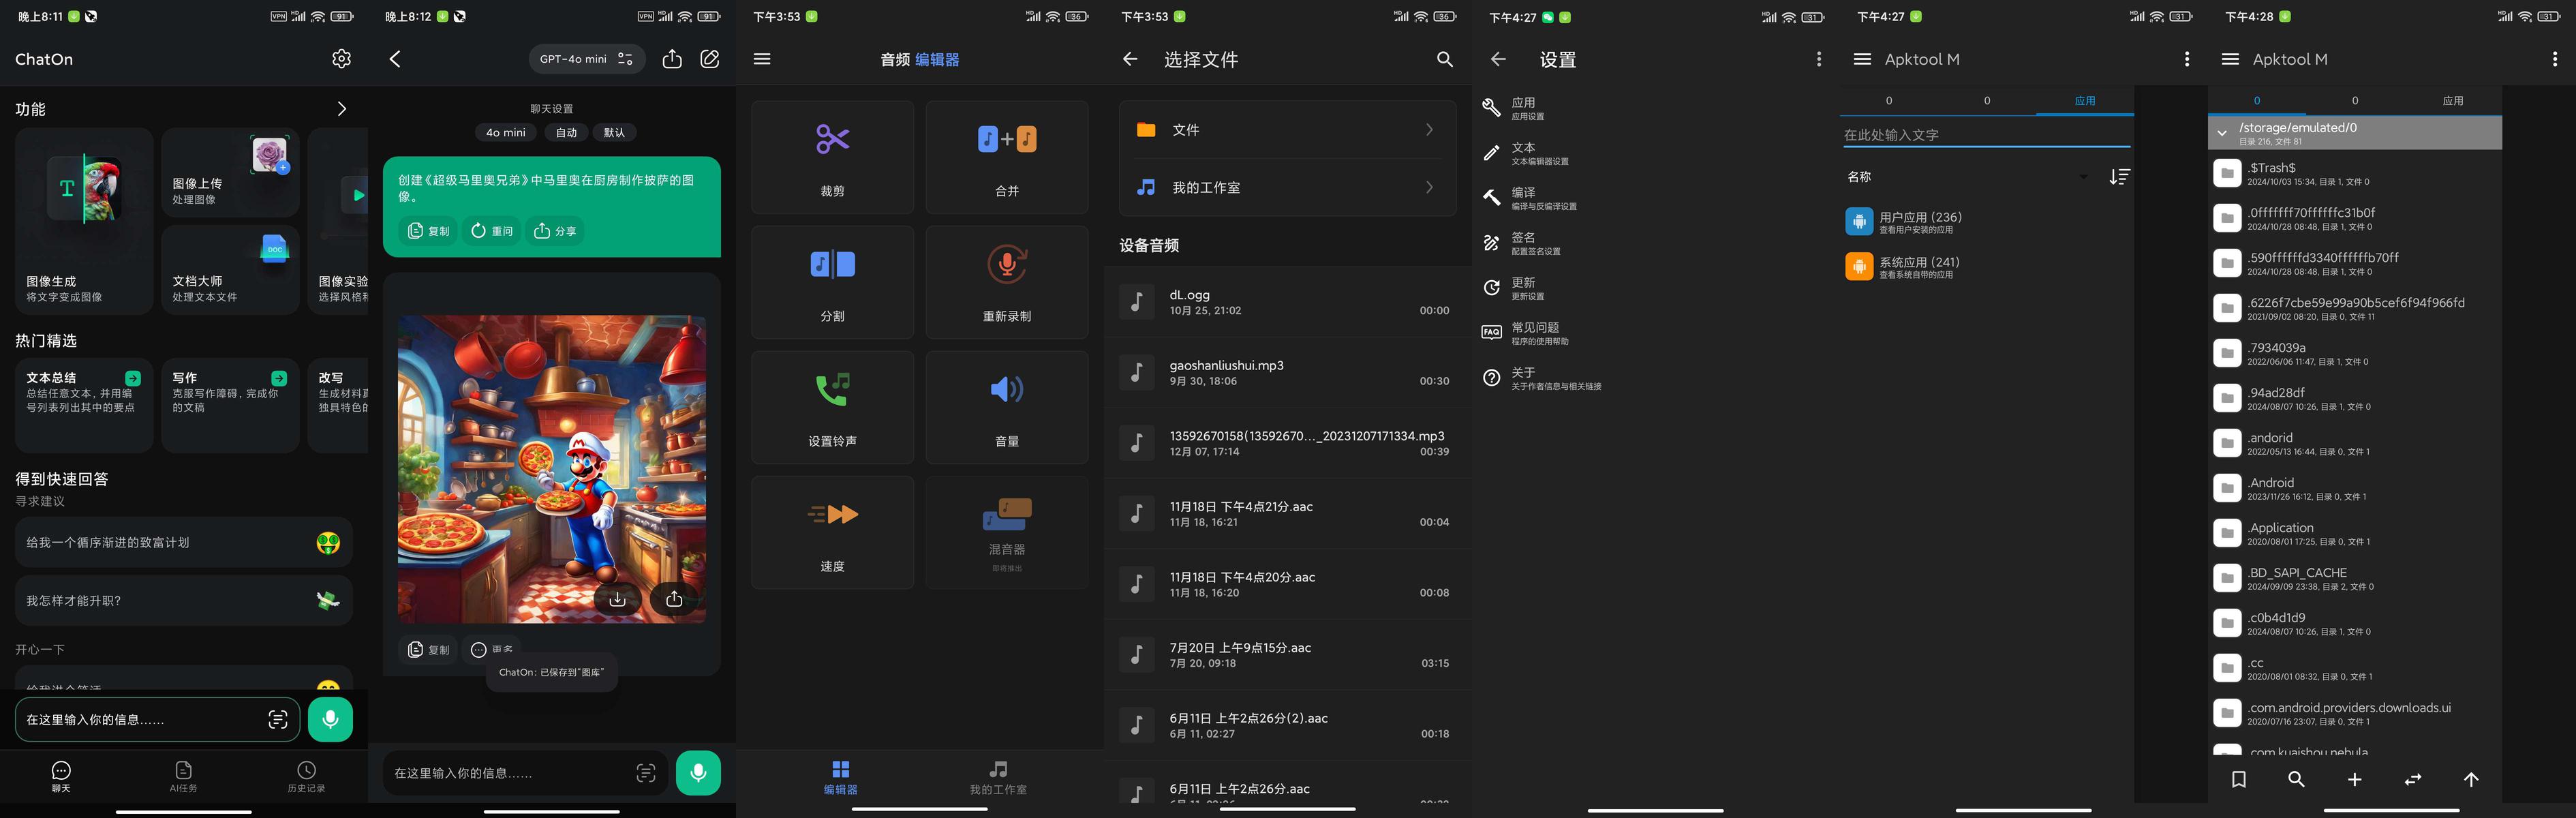This screenshot has width=2576, height=818.
Task: Open the 写作 suggestion card
Action: 230,405
